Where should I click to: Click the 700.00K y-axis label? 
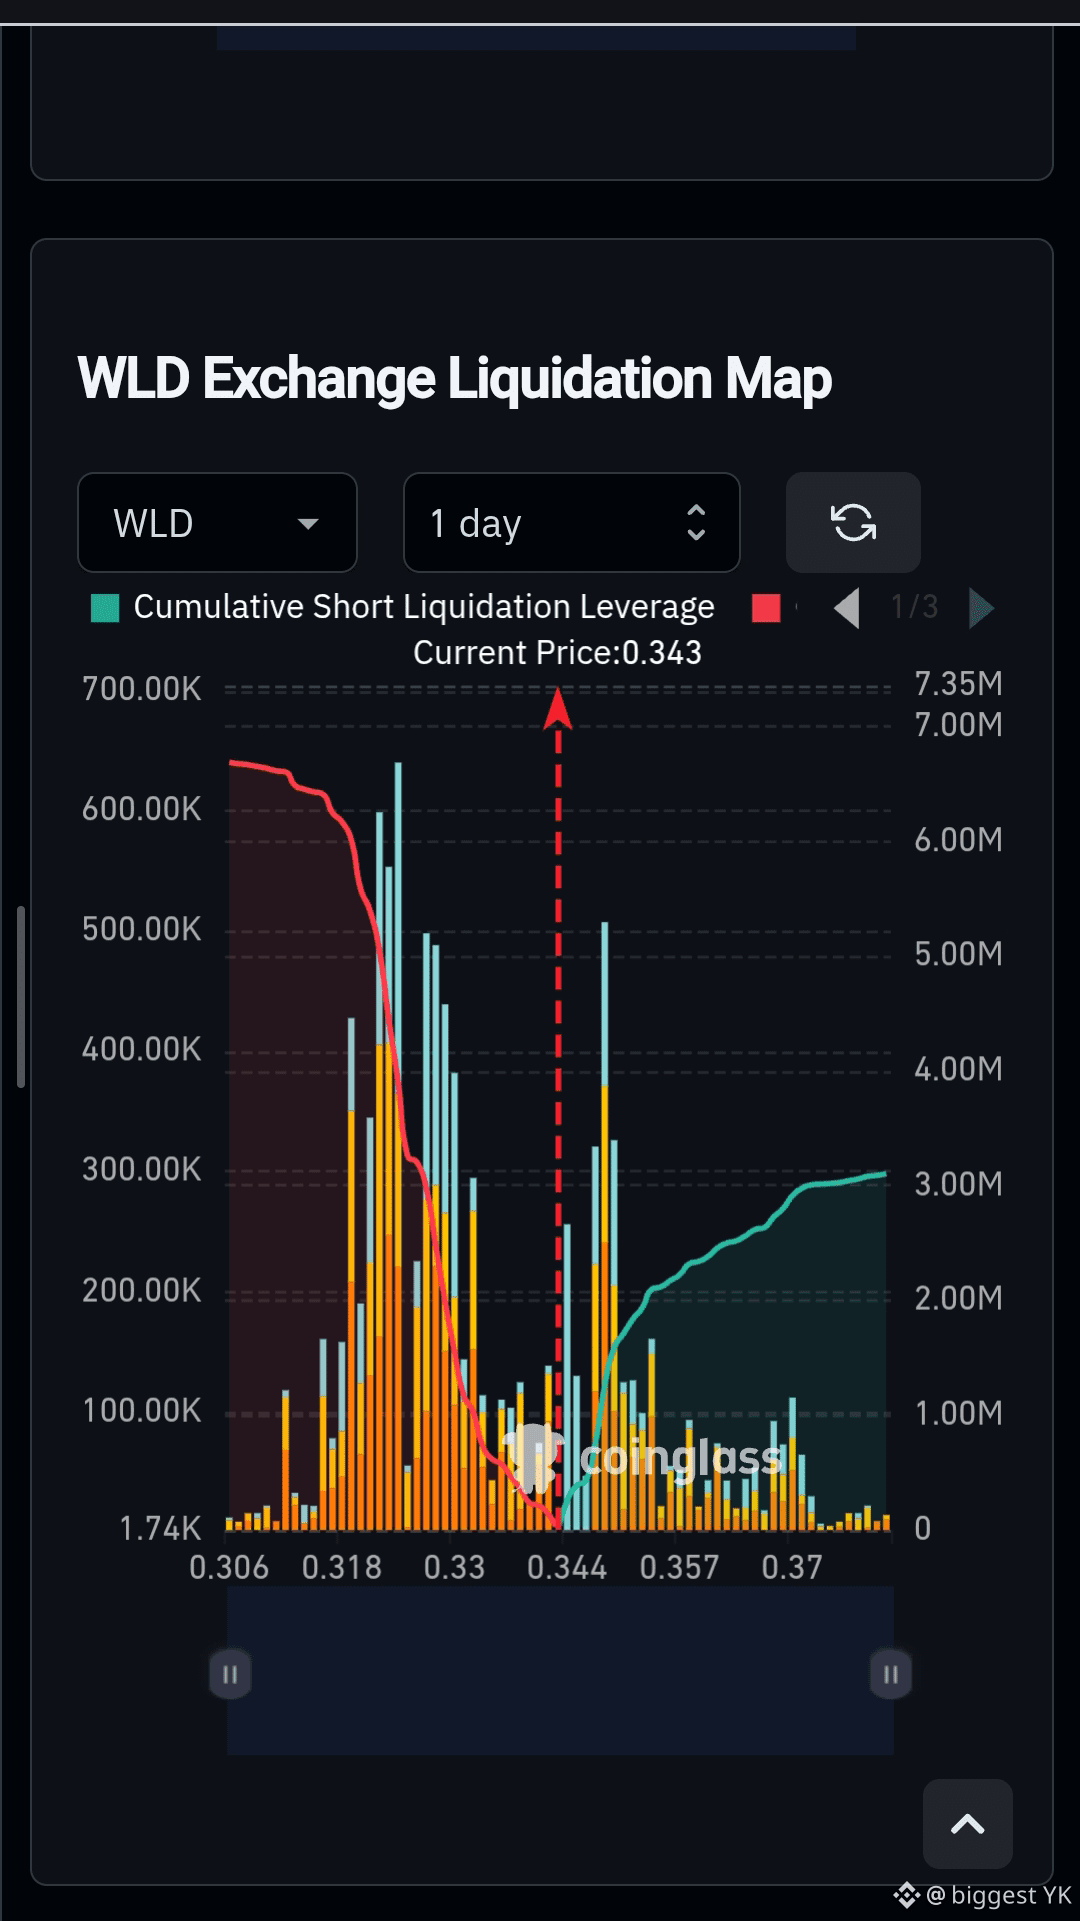coord(142,689)
